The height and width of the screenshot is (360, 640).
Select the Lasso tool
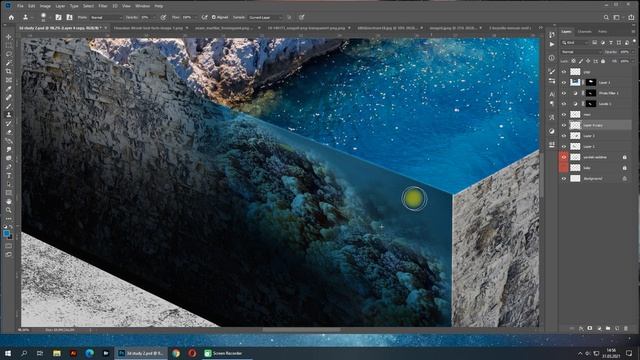pyautogui.click(x=9, y=54)
